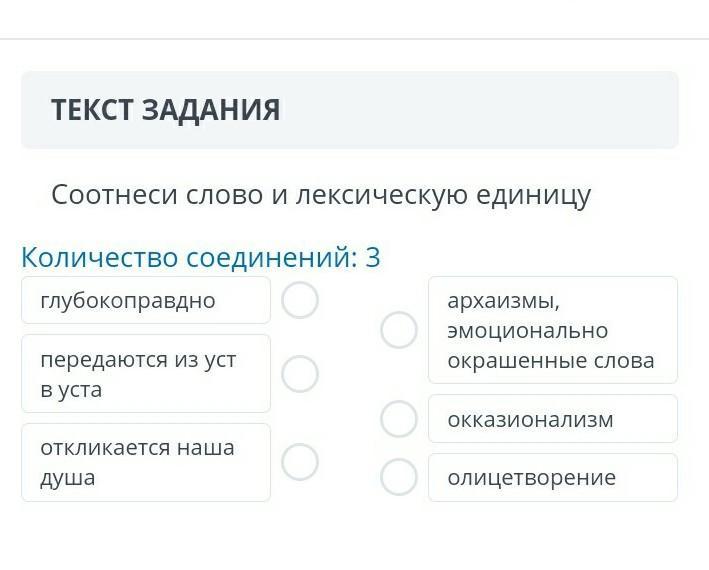
Task: Toggle connector circle beside откликается наша душа
Action: pos(300,462)
